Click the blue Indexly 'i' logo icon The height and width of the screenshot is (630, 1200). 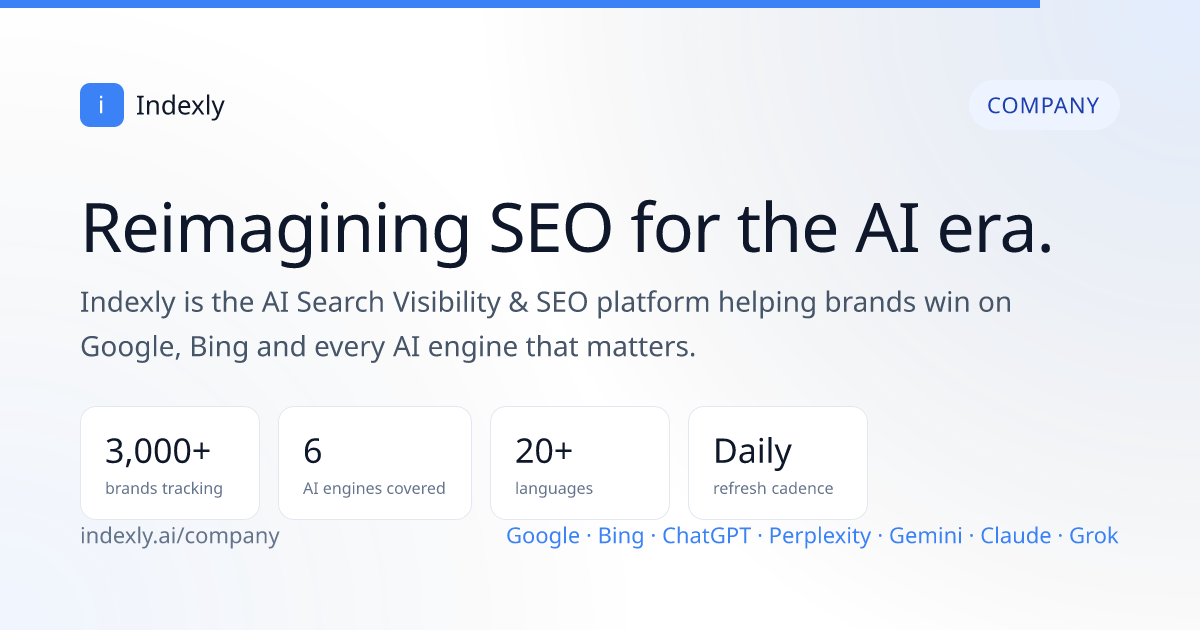coord(102,105)
